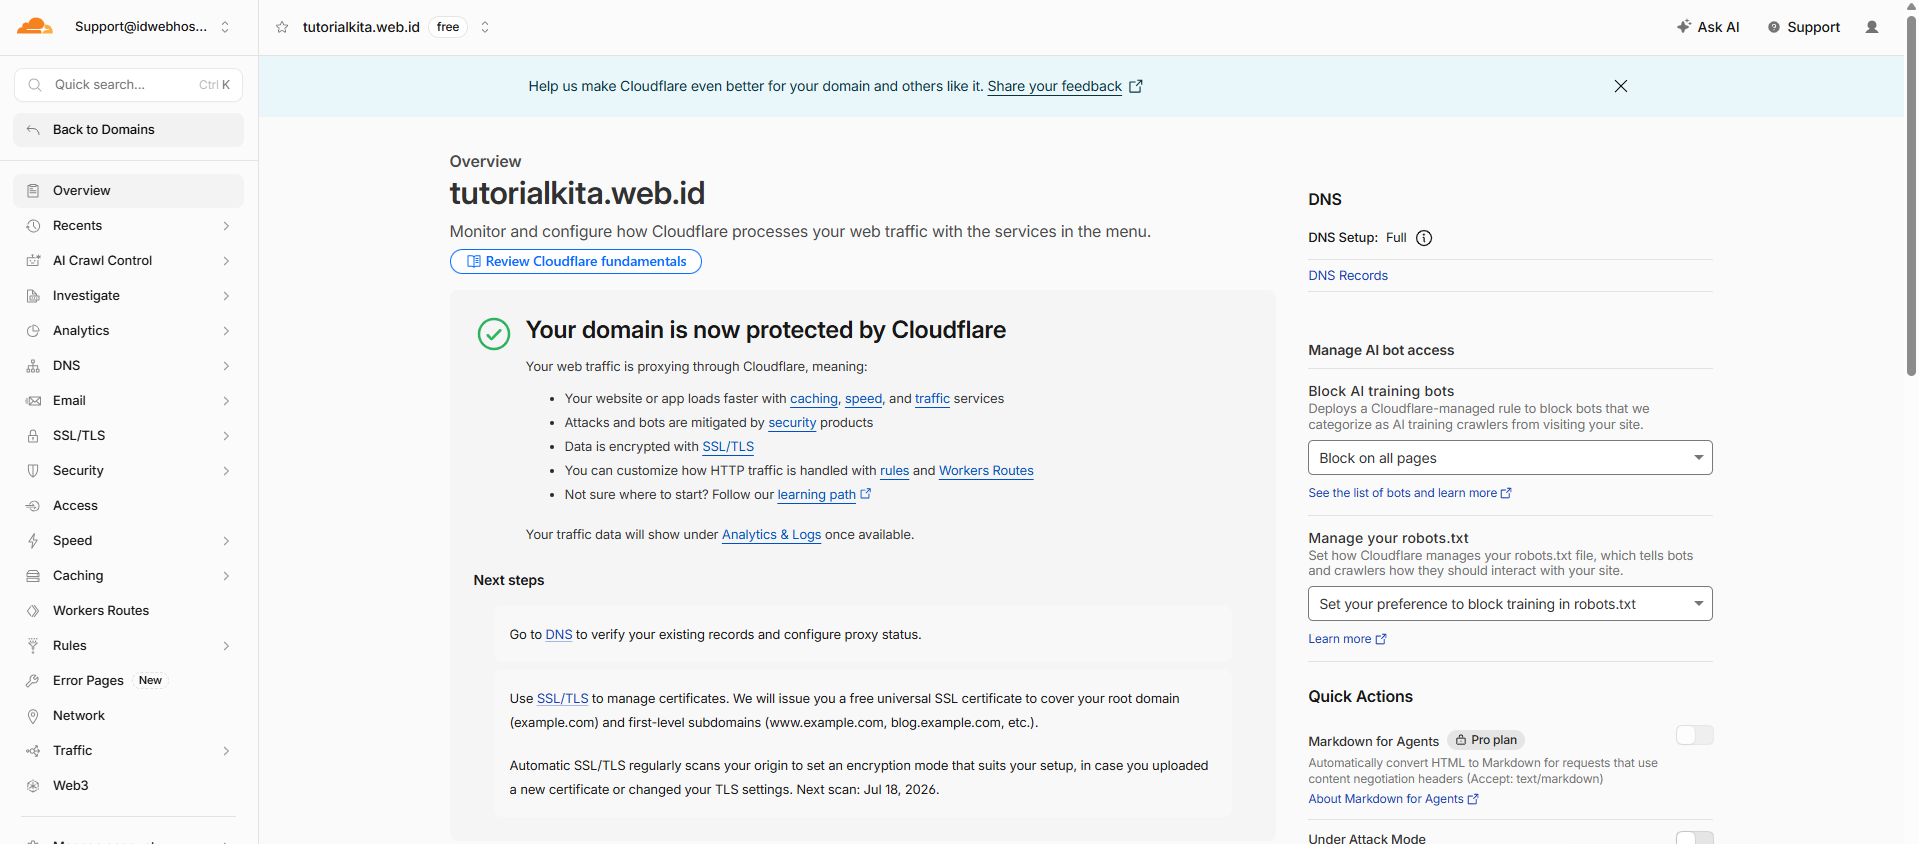The width and height of the screenshot is (1919, 844).
Task: Open Overview in the sidebar
Action: click(128, 191)
